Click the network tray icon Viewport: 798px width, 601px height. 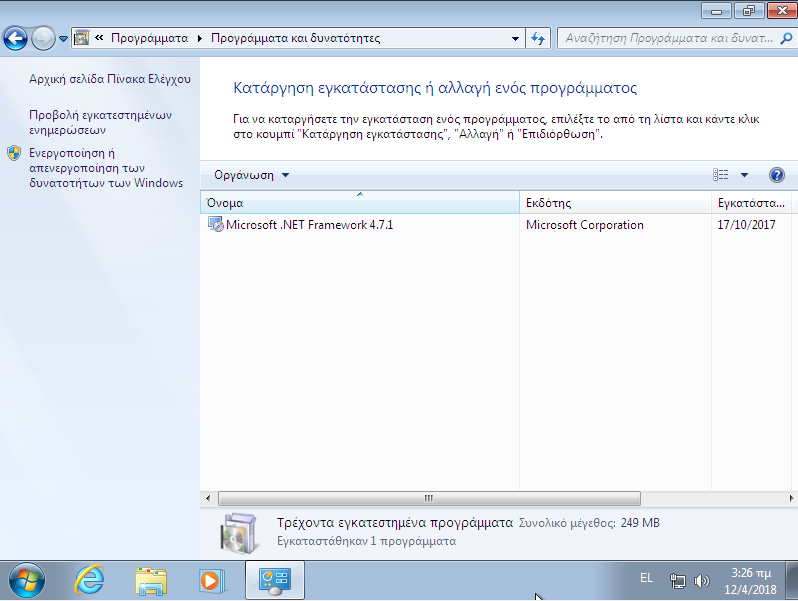[x=677, y=581]
